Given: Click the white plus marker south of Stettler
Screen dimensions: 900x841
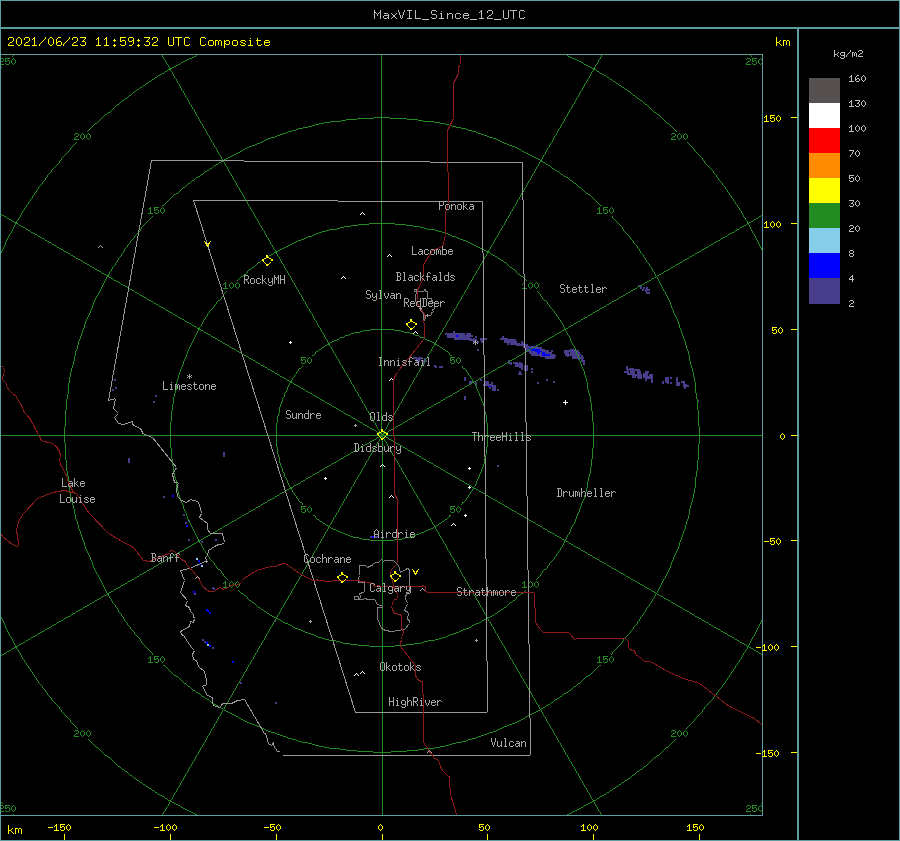Looking at the screenshot, I should tap(565, 402).
